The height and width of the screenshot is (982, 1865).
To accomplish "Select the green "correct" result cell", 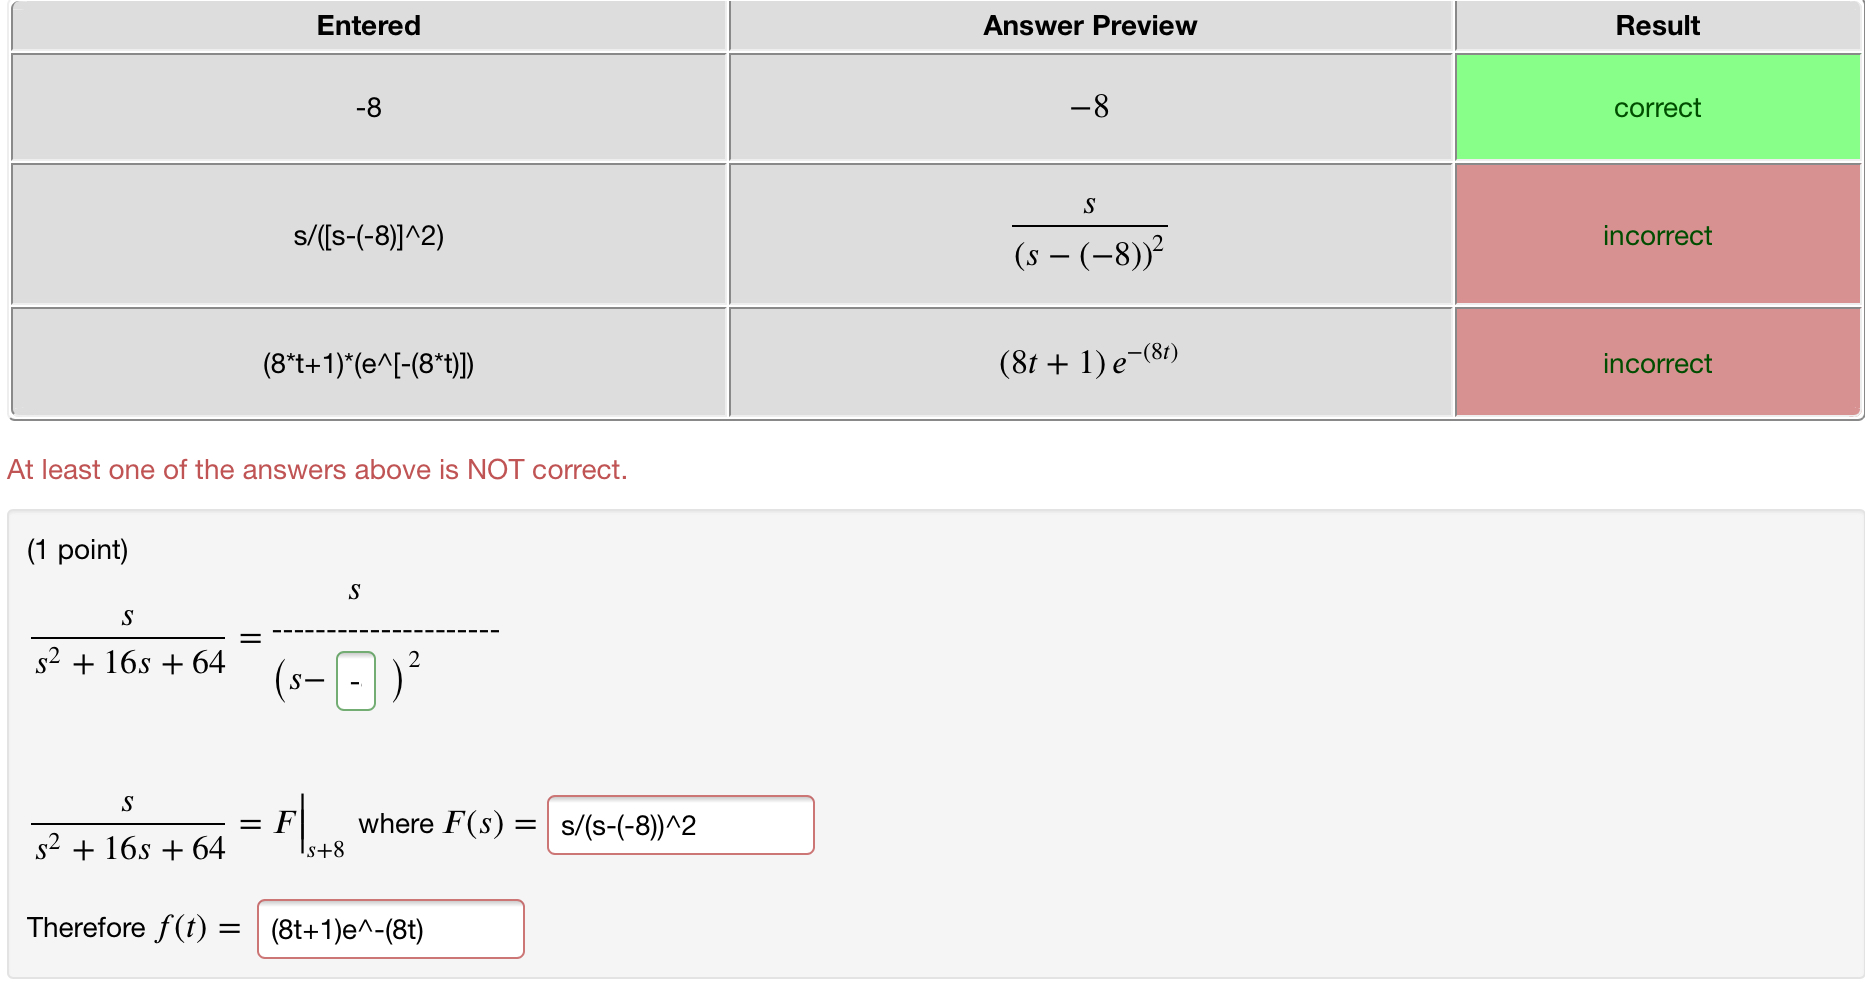I will (x=1656, y=107).
